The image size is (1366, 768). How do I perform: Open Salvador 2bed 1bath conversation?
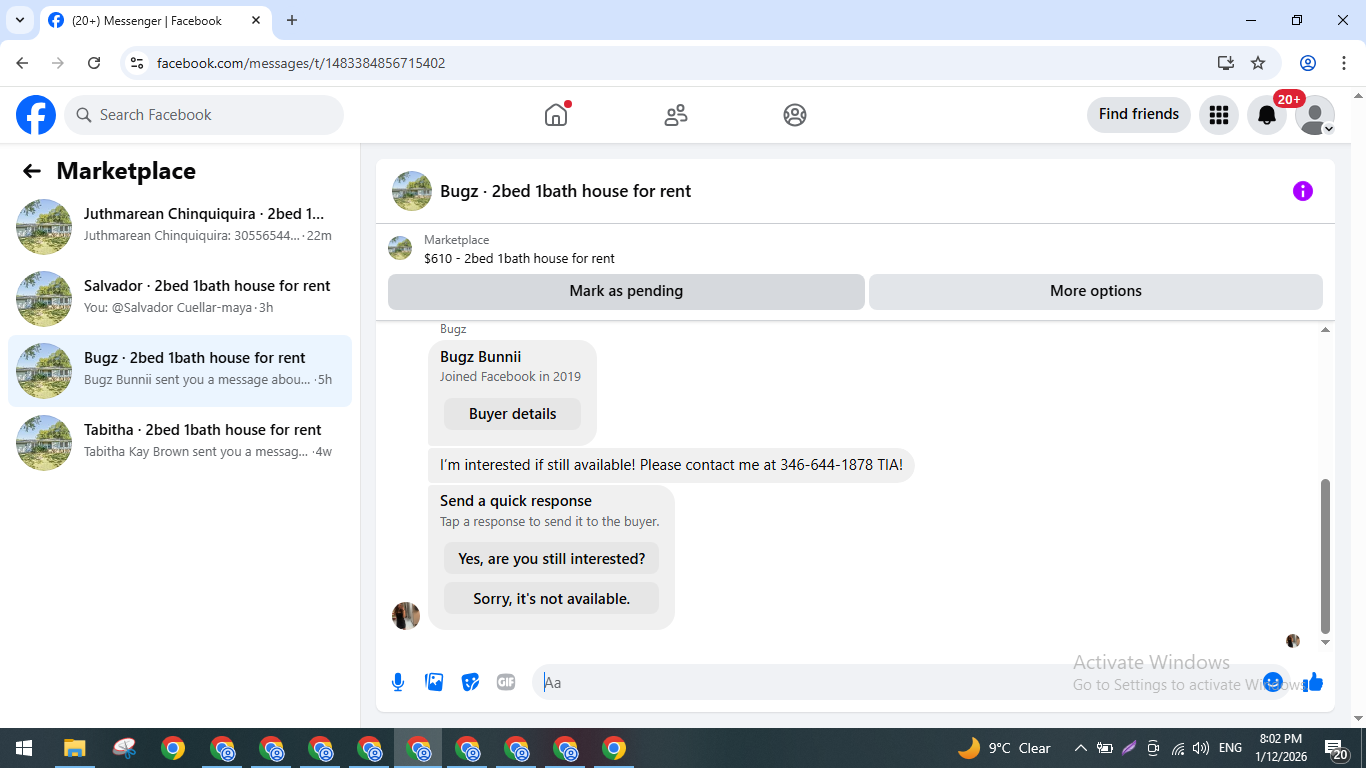pos(180,299)
